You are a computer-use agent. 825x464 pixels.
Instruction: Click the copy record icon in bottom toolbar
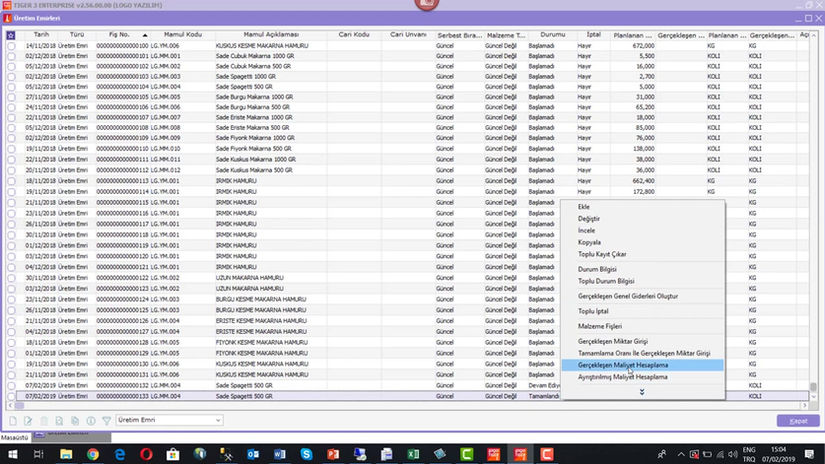[75, 421]
